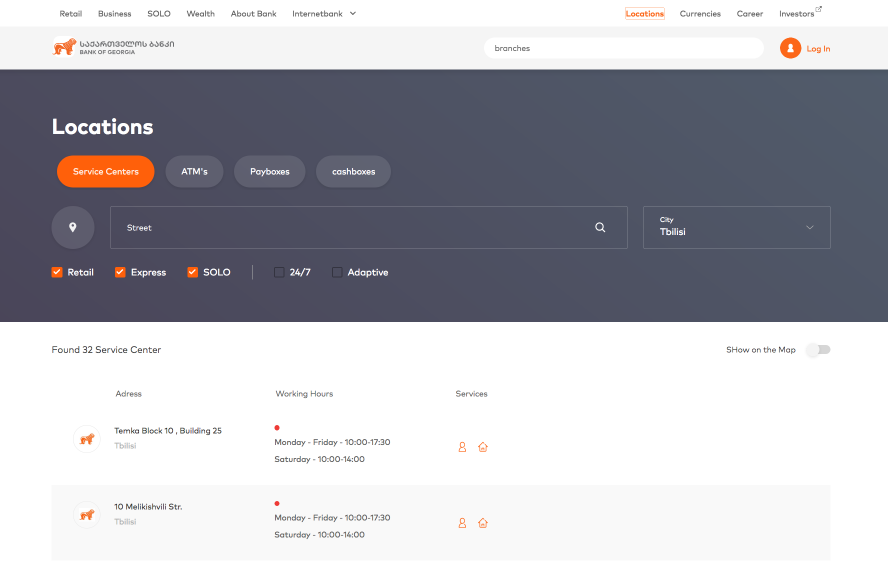The height and width of the screenshot is (576, 888).
Task: Click the Bank of Georgia lion logo
Action: pyautogui.click(x=64, y=47)
